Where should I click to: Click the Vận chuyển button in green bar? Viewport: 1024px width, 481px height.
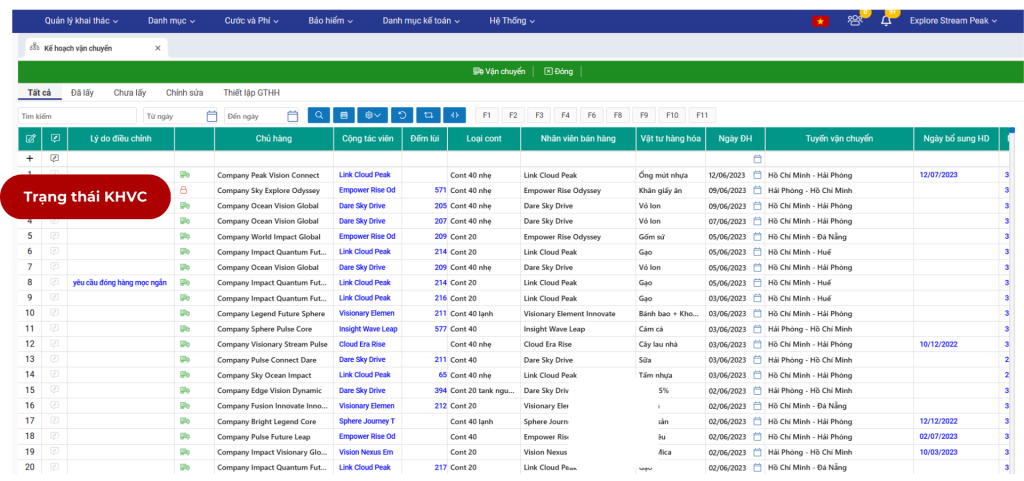click(499, 72)
